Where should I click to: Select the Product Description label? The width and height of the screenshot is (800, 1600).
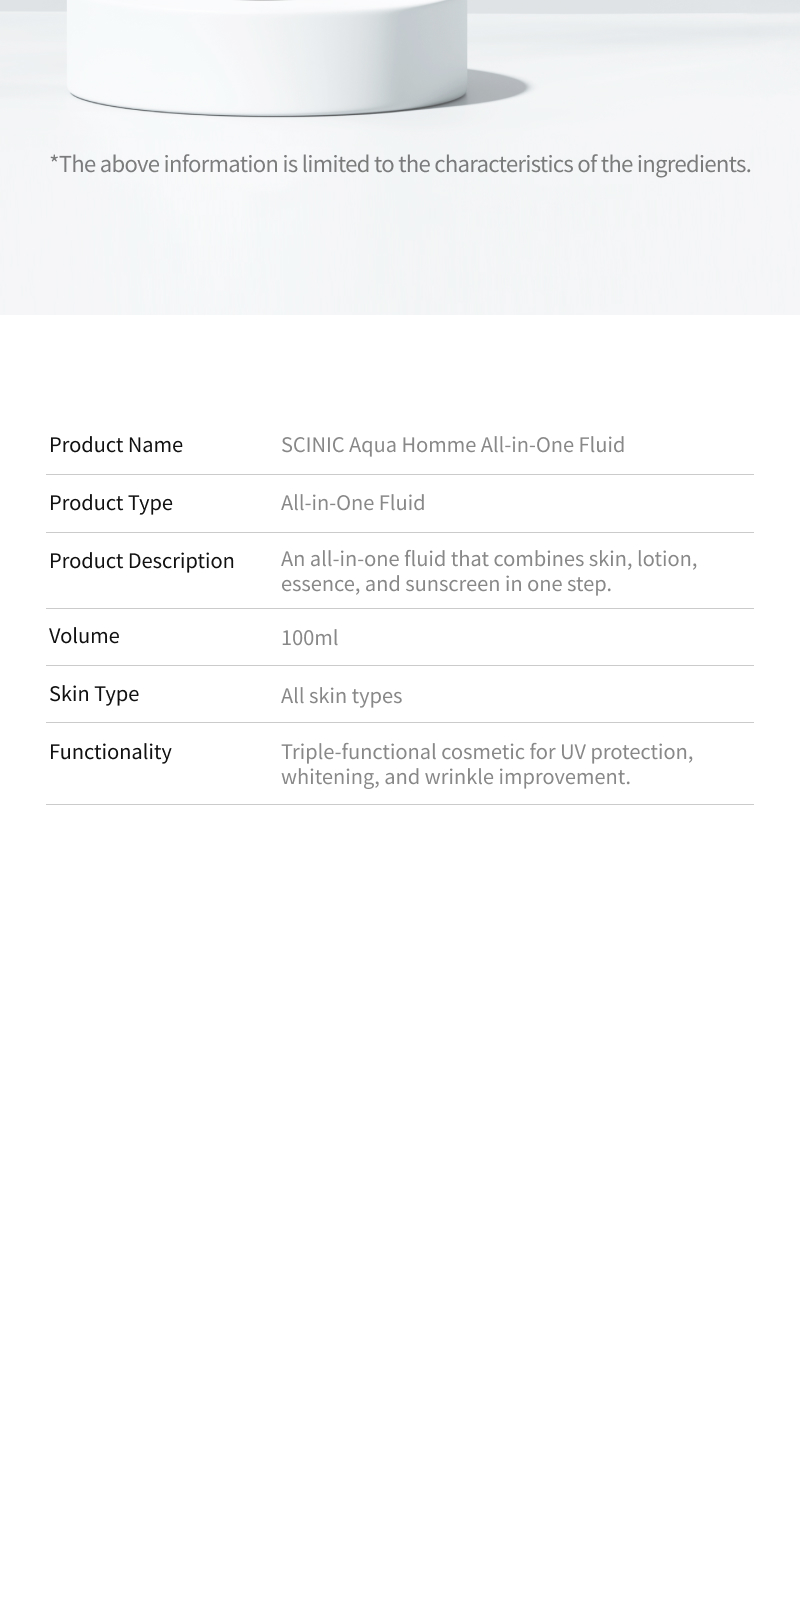(x=141, y=561)
